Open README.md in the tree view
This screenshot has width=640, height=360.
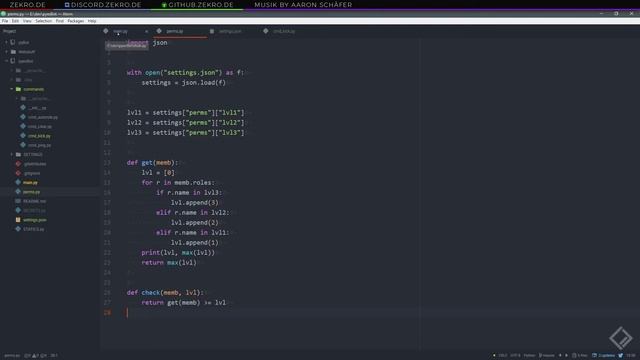(x=34, y=201)
